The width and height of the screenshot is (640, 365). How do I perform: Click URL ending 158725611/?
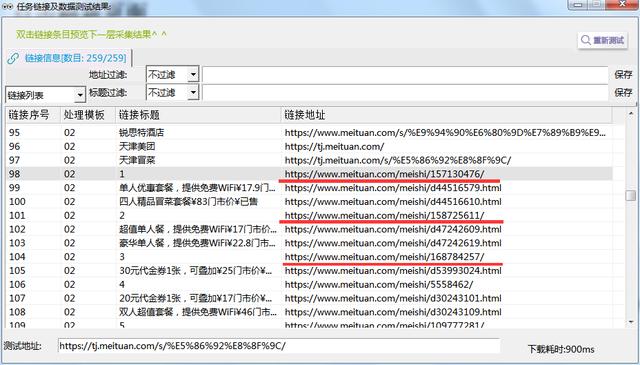pos(384,215)
